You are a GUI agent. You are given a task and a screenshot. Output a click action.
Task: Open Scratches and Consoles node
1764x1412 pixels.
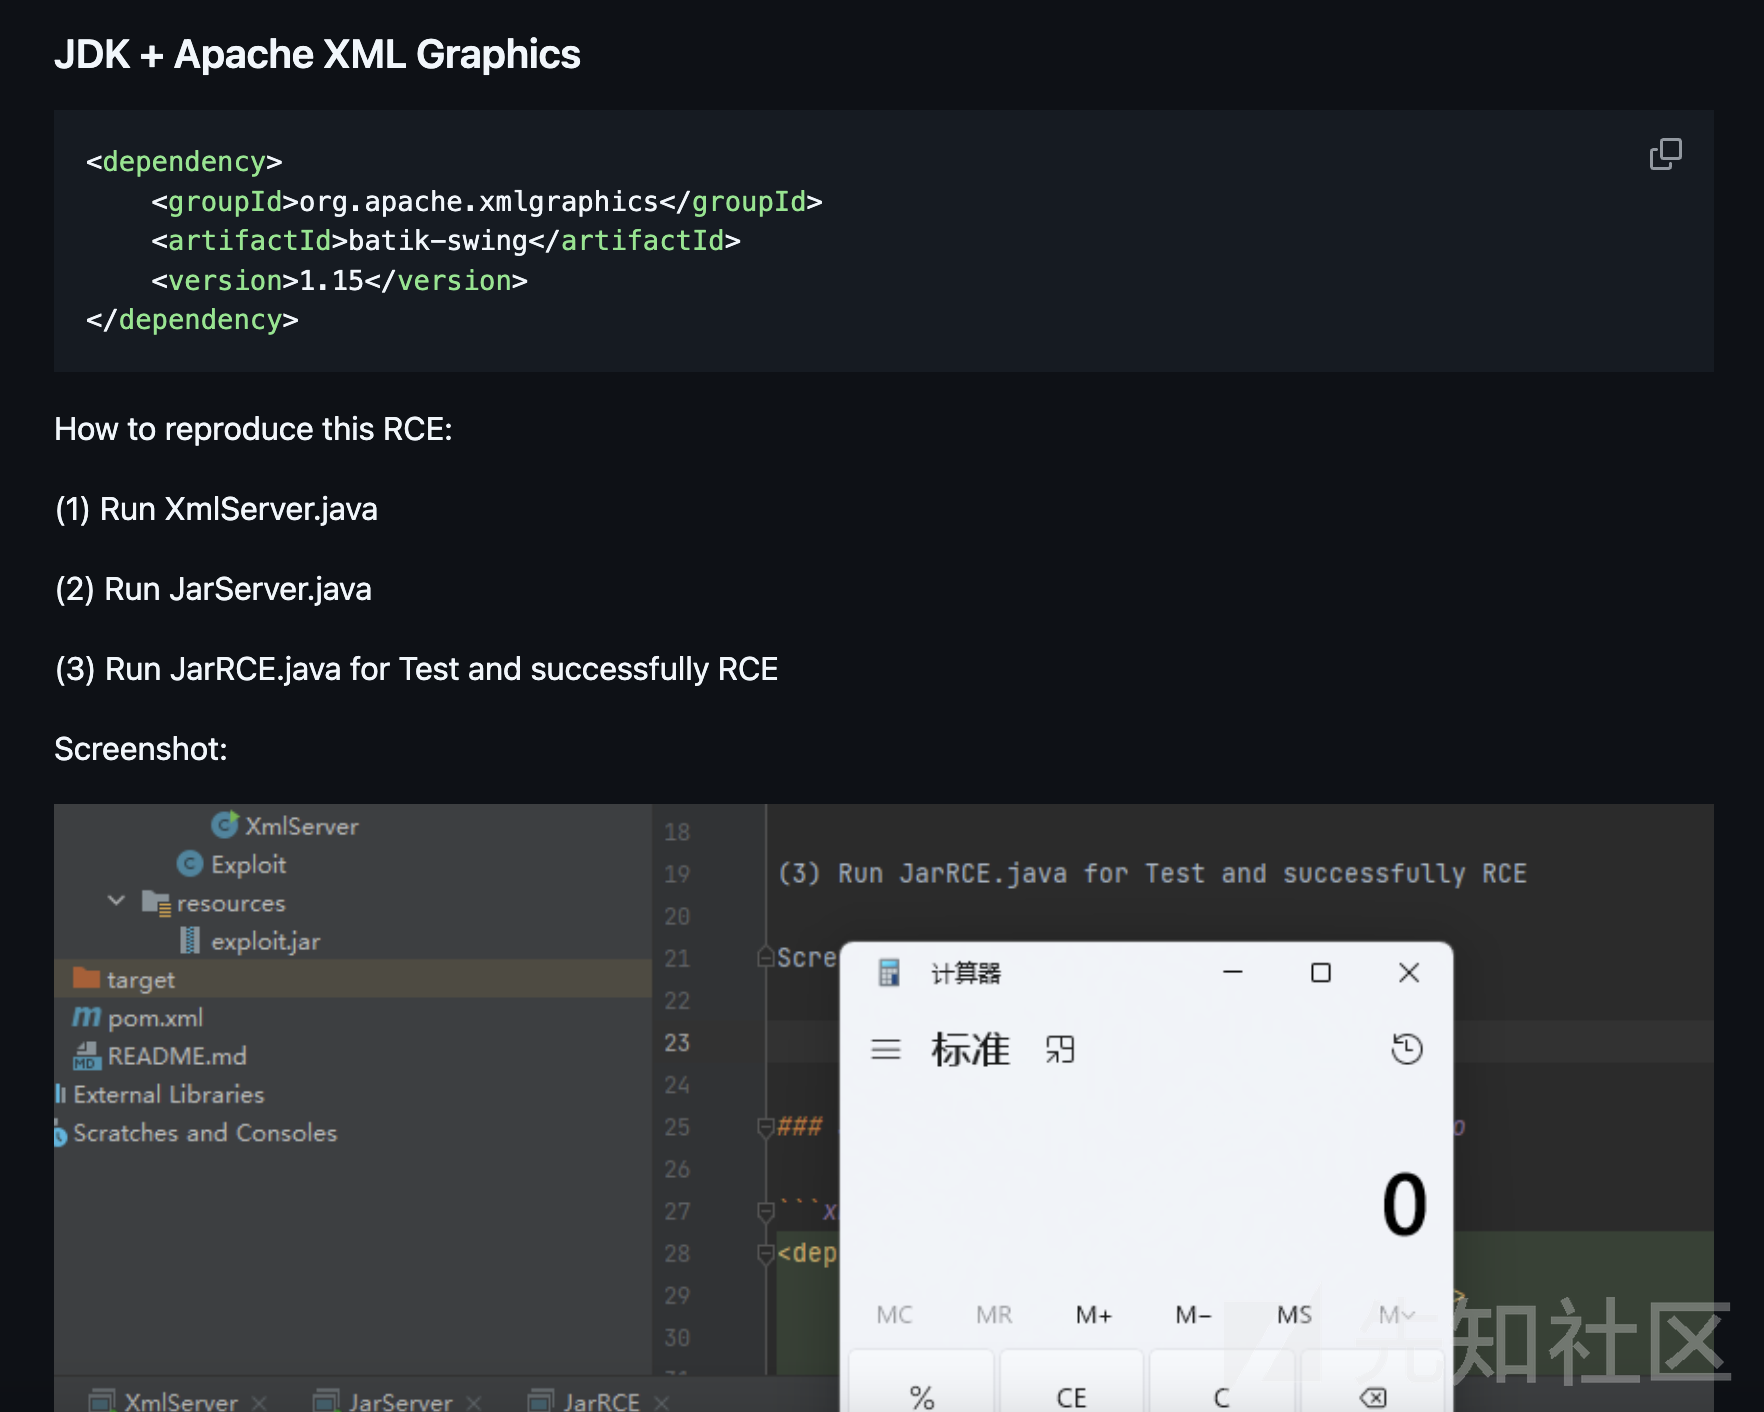[196, 1133]
